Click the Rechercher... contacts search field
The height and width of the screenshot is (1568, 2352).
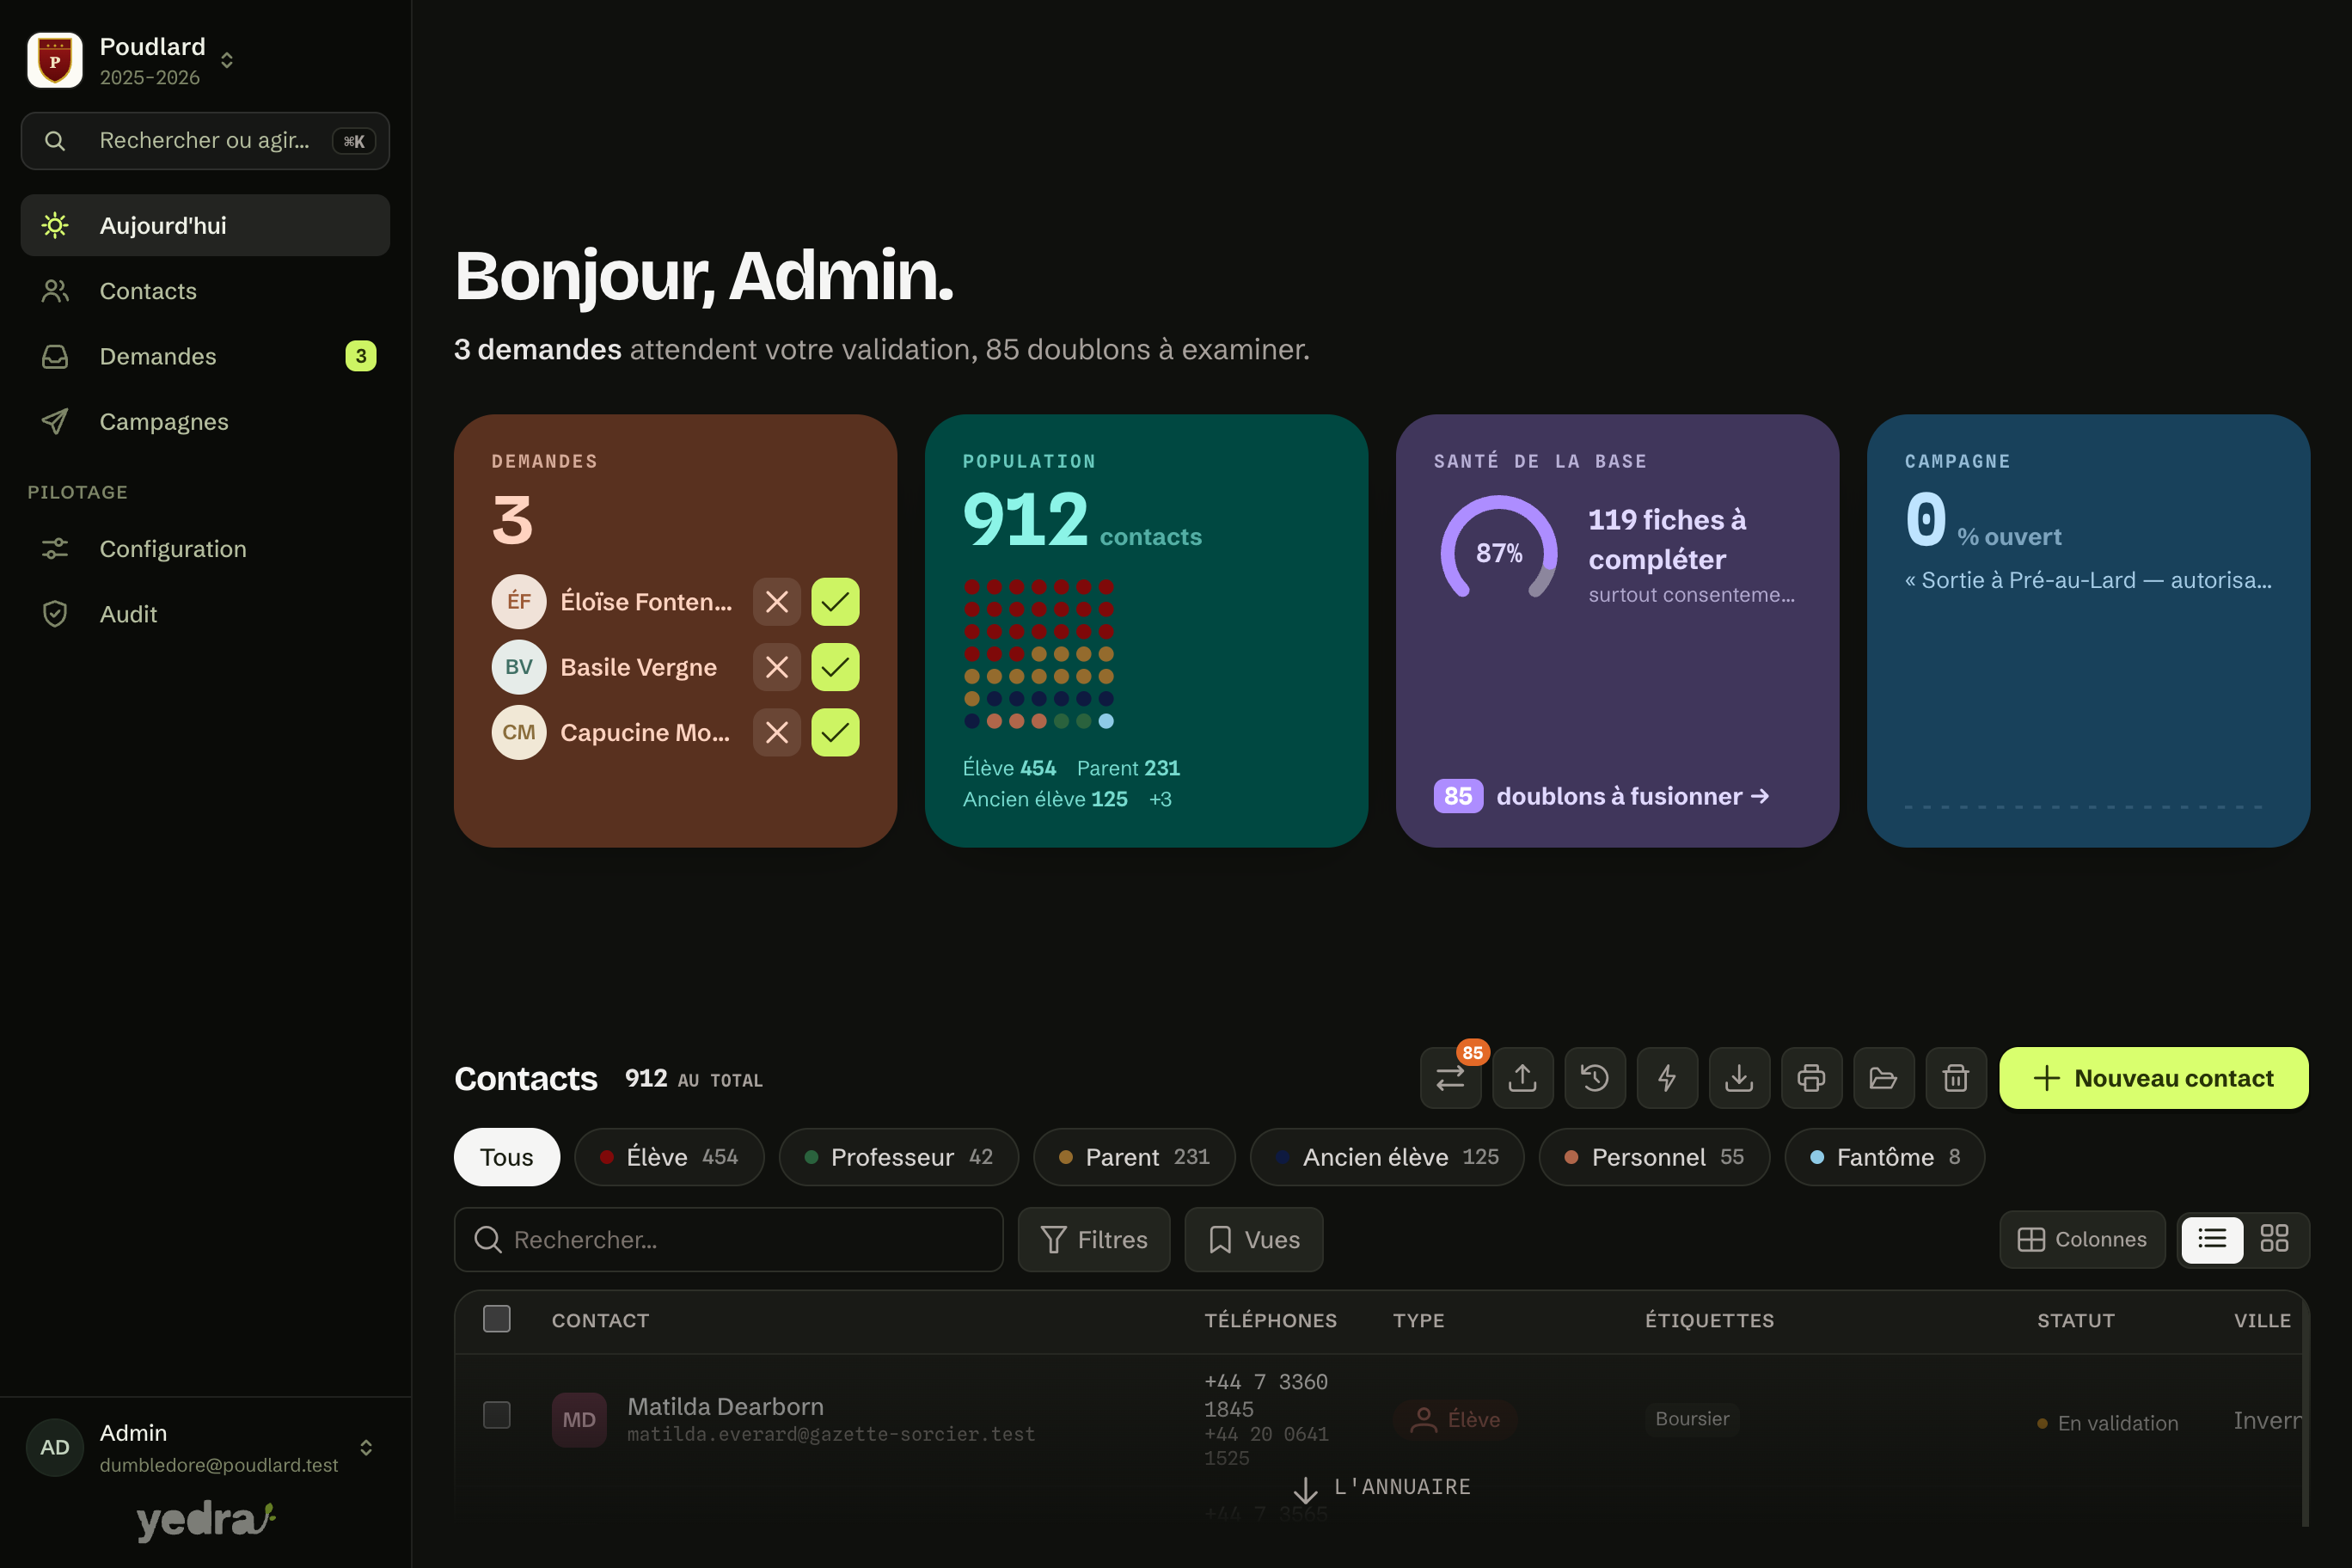[x=729, y=1240]
